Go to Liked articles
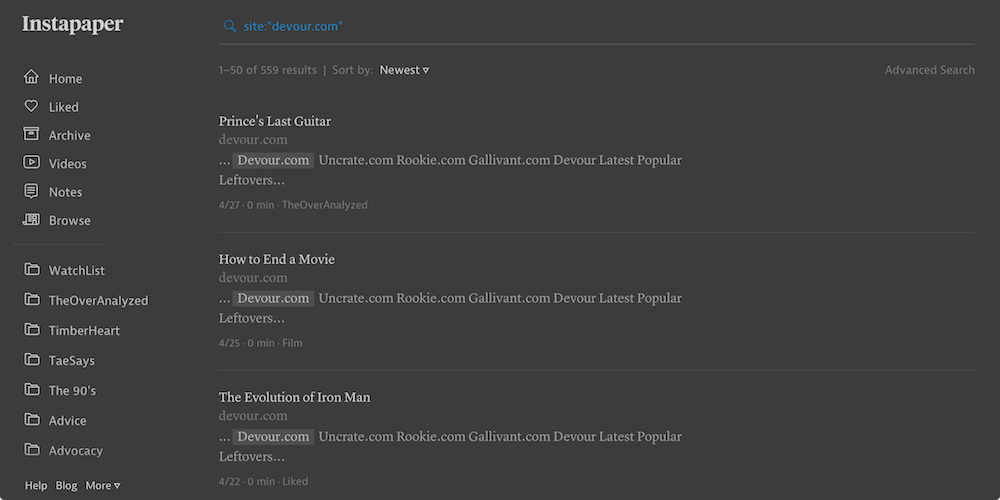 click(64, 107)
